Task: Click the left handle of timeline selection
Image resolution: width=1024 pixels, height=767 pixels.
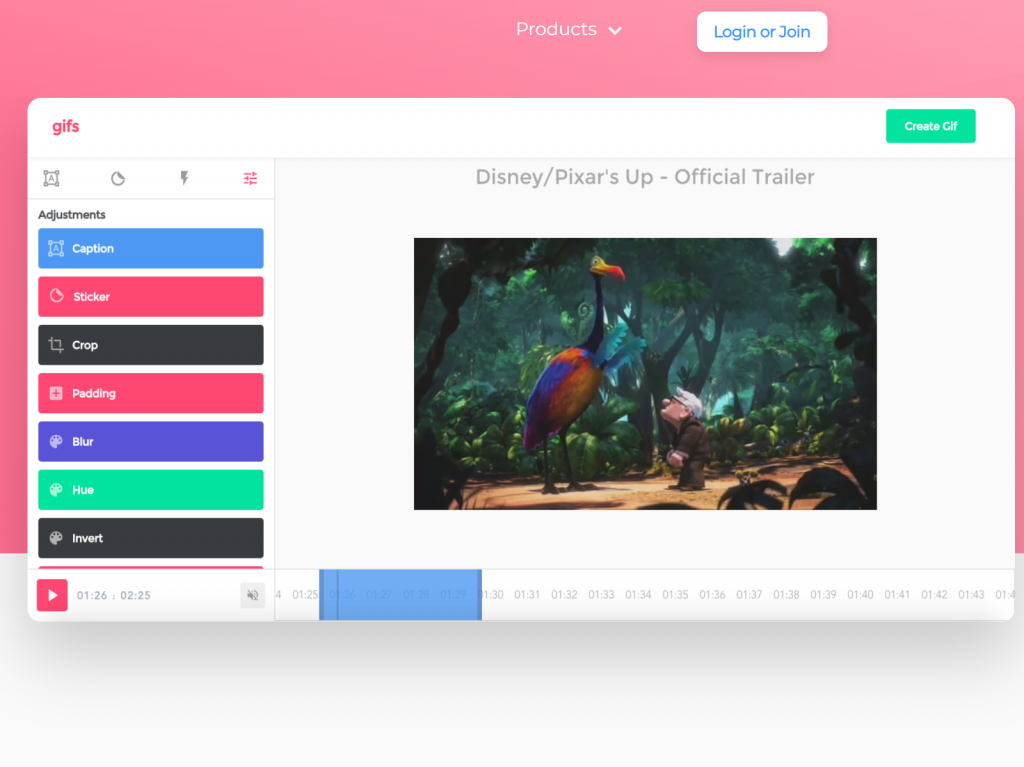Action: click(x=321, y=595)
